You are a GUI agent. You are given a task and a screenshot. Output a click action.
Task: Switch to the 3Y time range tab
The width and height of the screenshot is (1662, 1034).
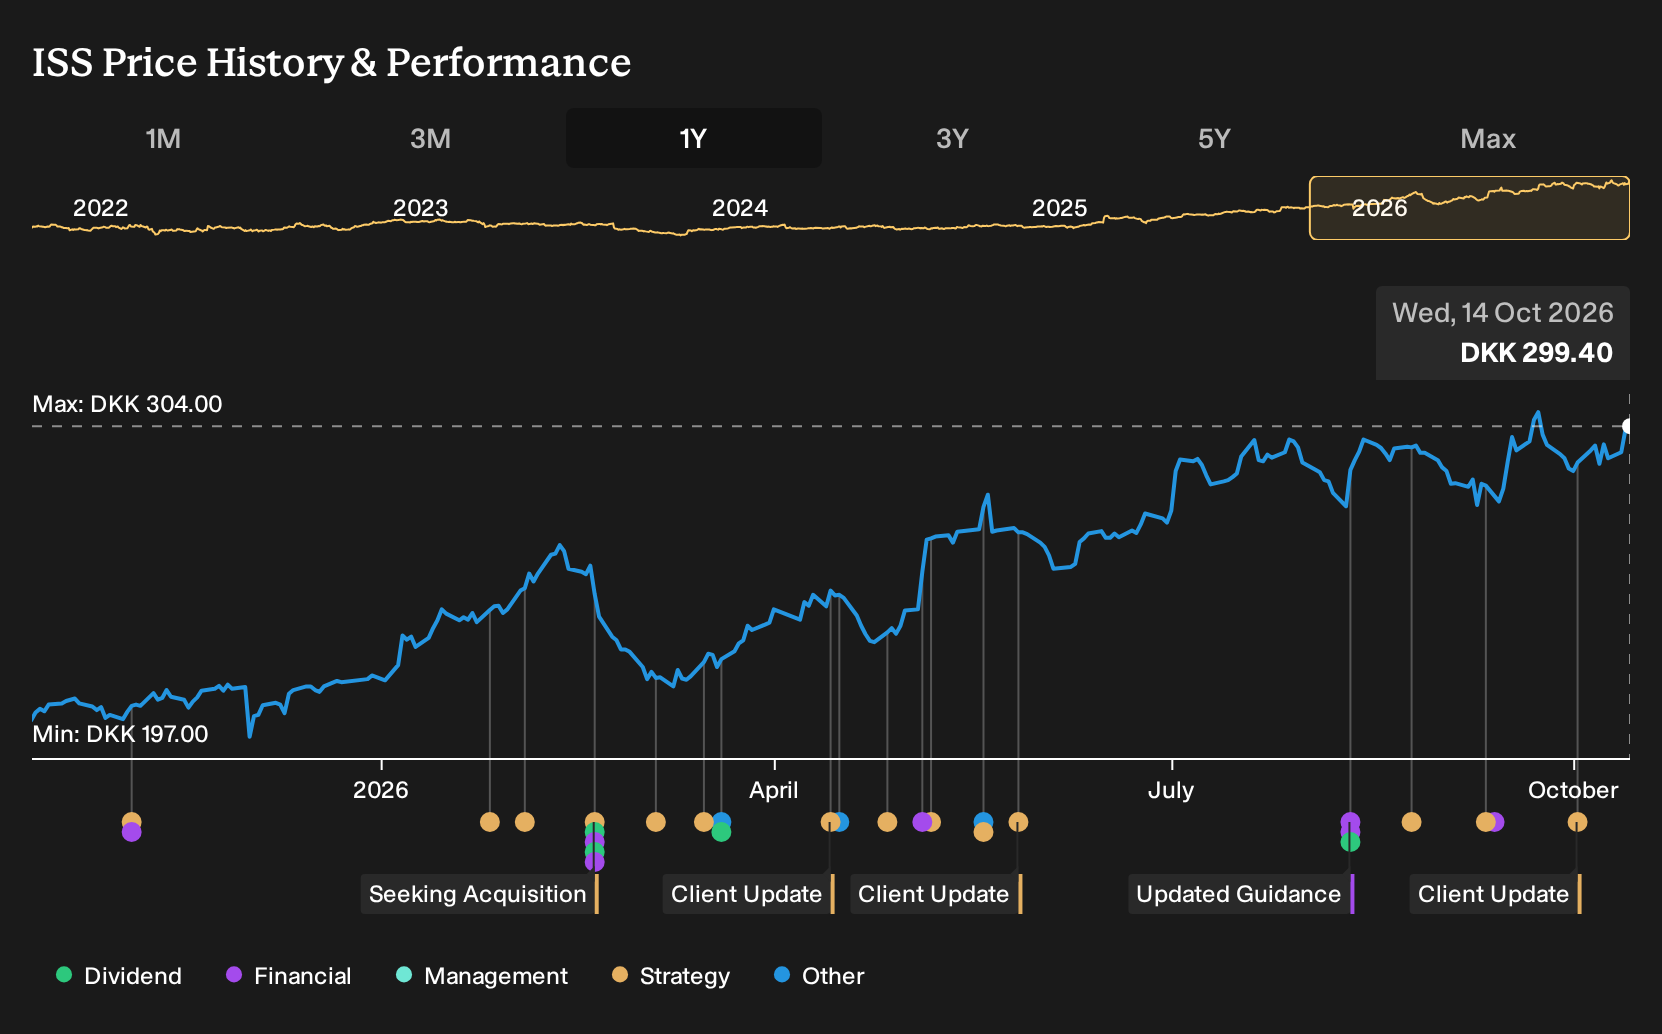(952, 138)
